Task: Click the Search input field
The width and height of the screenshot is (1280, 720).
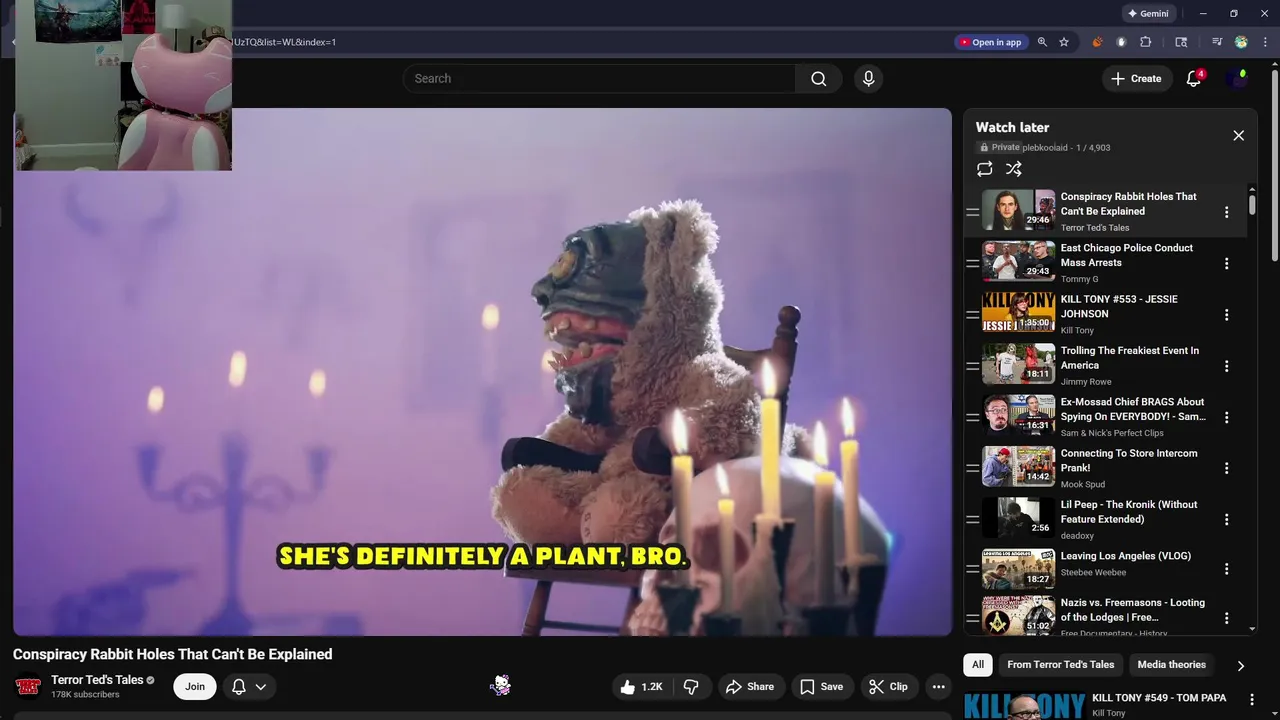Action: [600, 79]
